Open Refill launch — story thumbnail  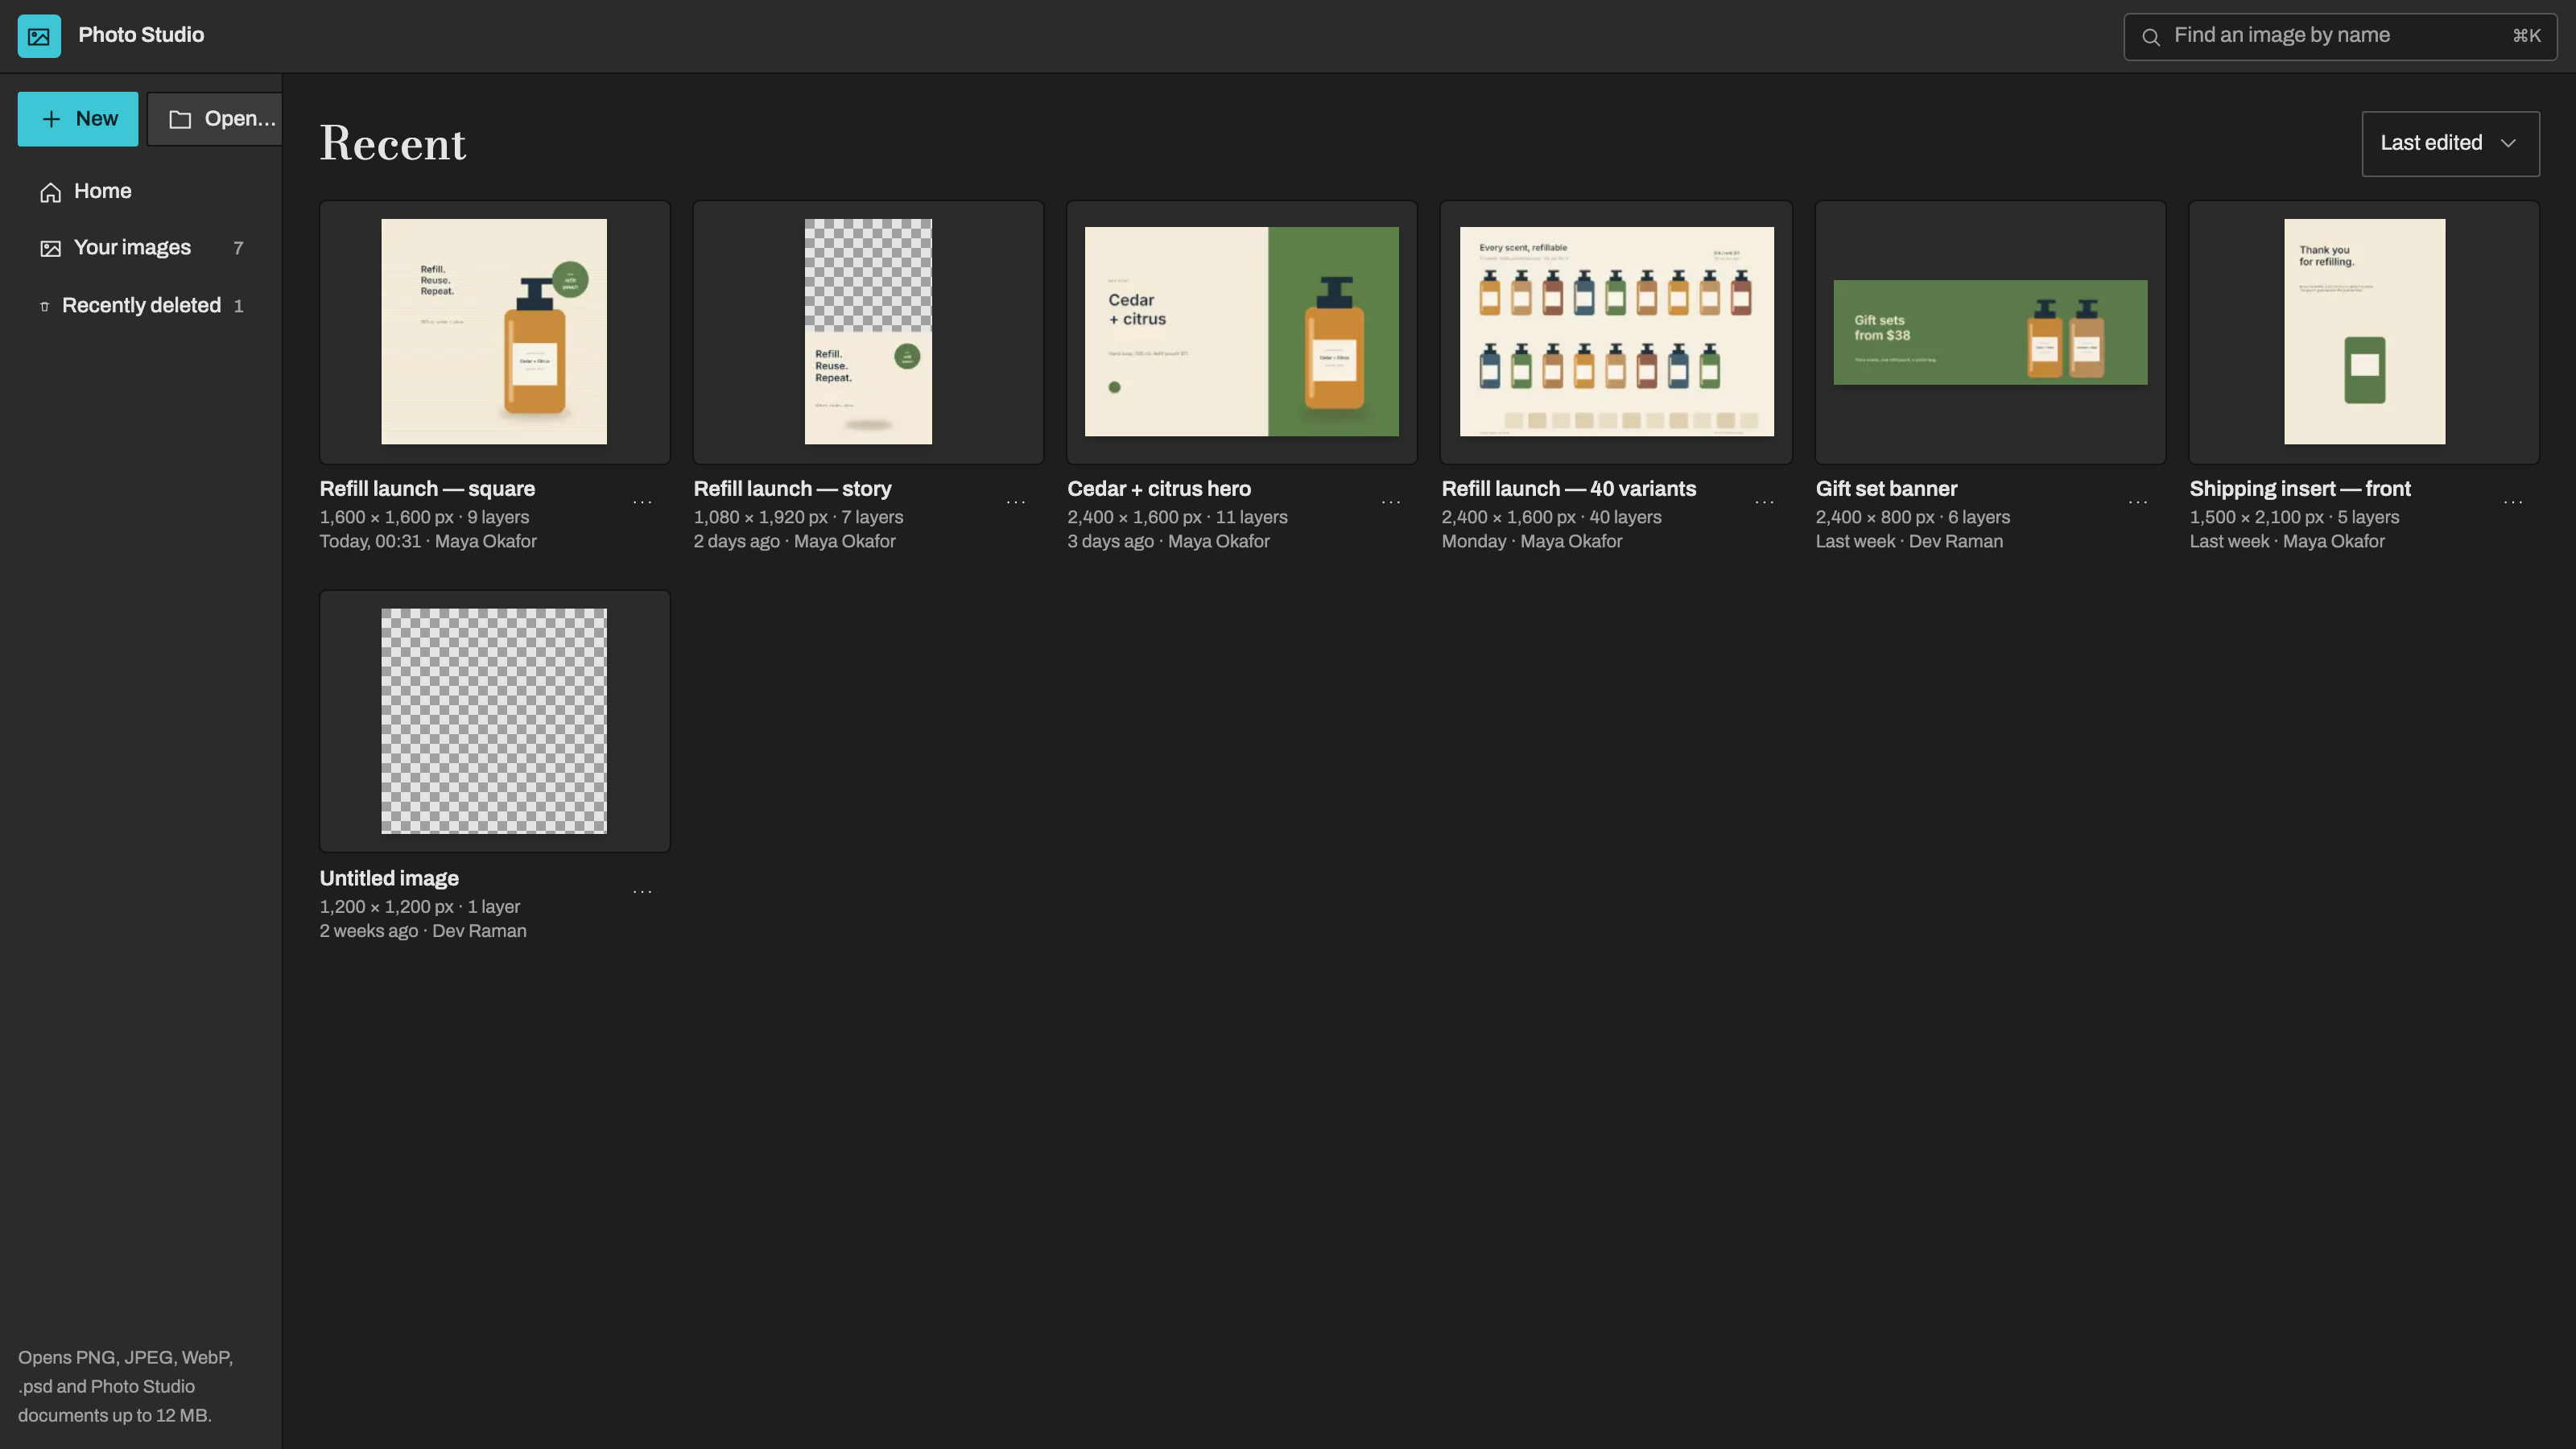tap(868, 332)
